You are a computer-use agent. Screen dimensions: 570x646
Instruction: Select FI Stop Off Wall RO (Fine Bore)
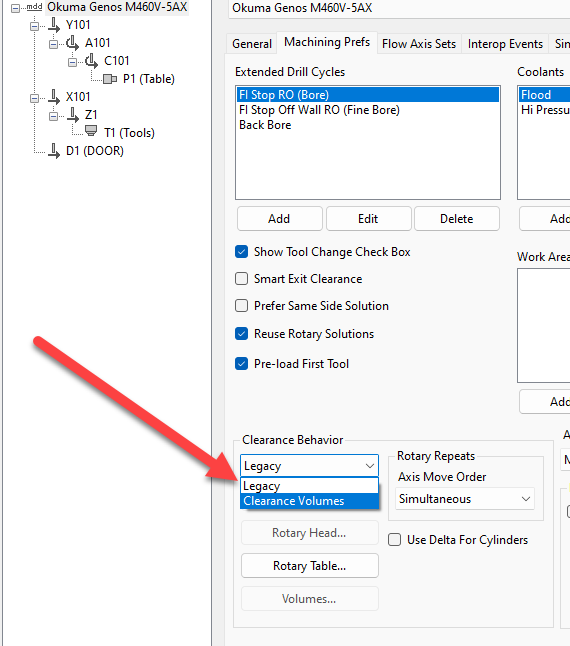click(x=368, y=110)
